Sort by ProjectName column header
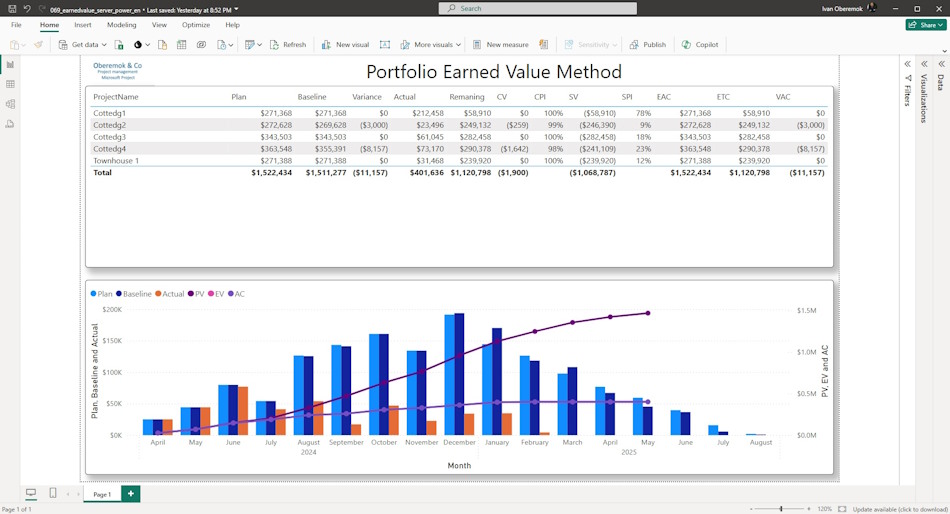The height and width of the screenshot is (514, 950). click(116, 97)
